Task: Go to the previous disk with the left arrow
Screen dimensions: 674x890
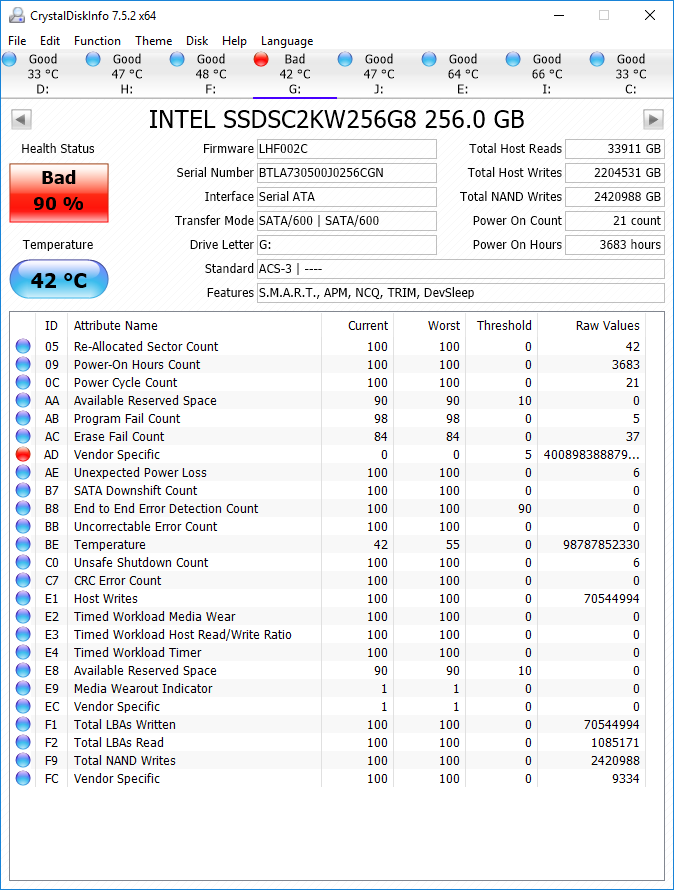Action: coord(21,120)
